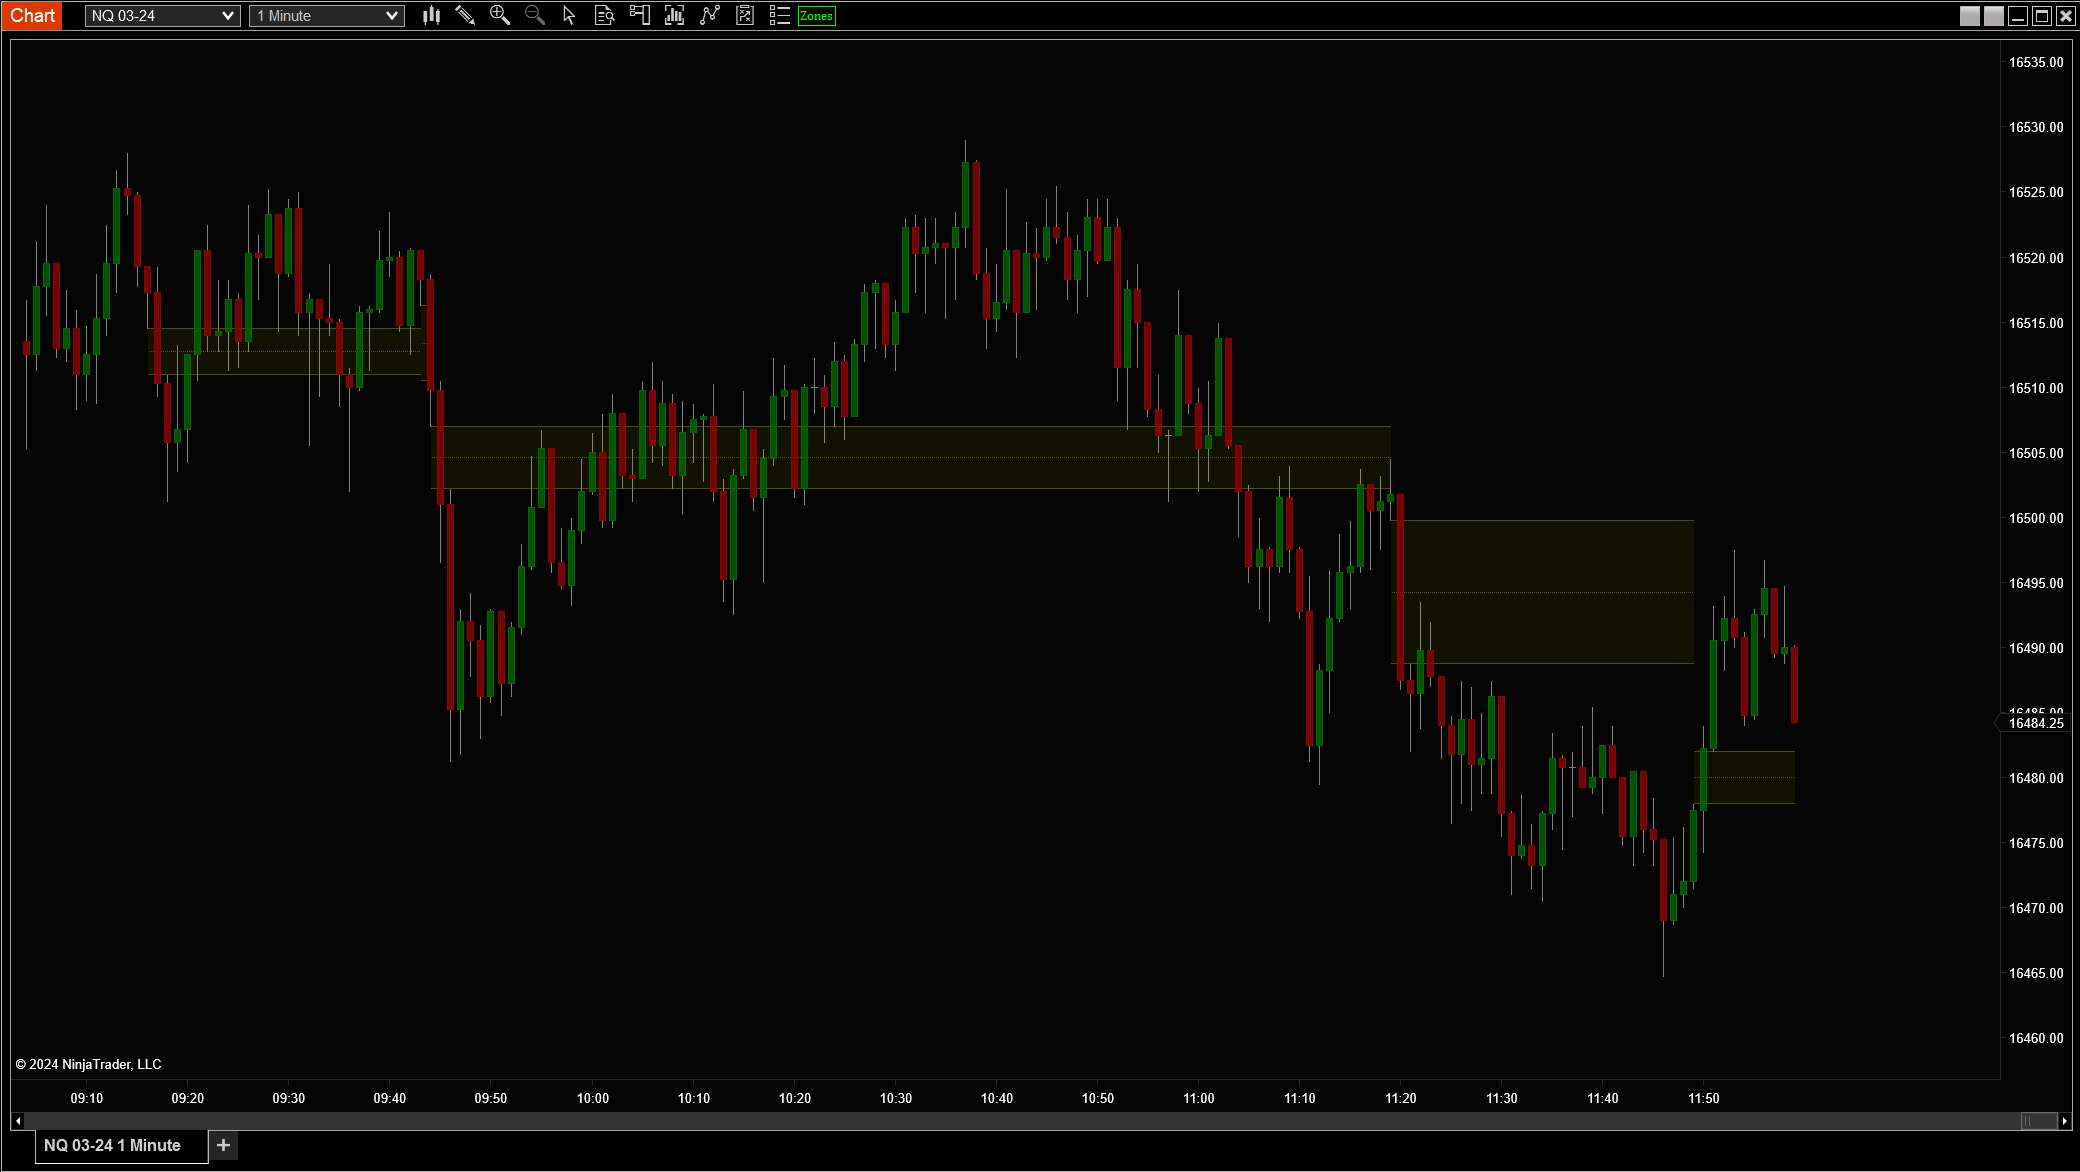
Task: Select the cursor pointer tool
Action: 569,15
